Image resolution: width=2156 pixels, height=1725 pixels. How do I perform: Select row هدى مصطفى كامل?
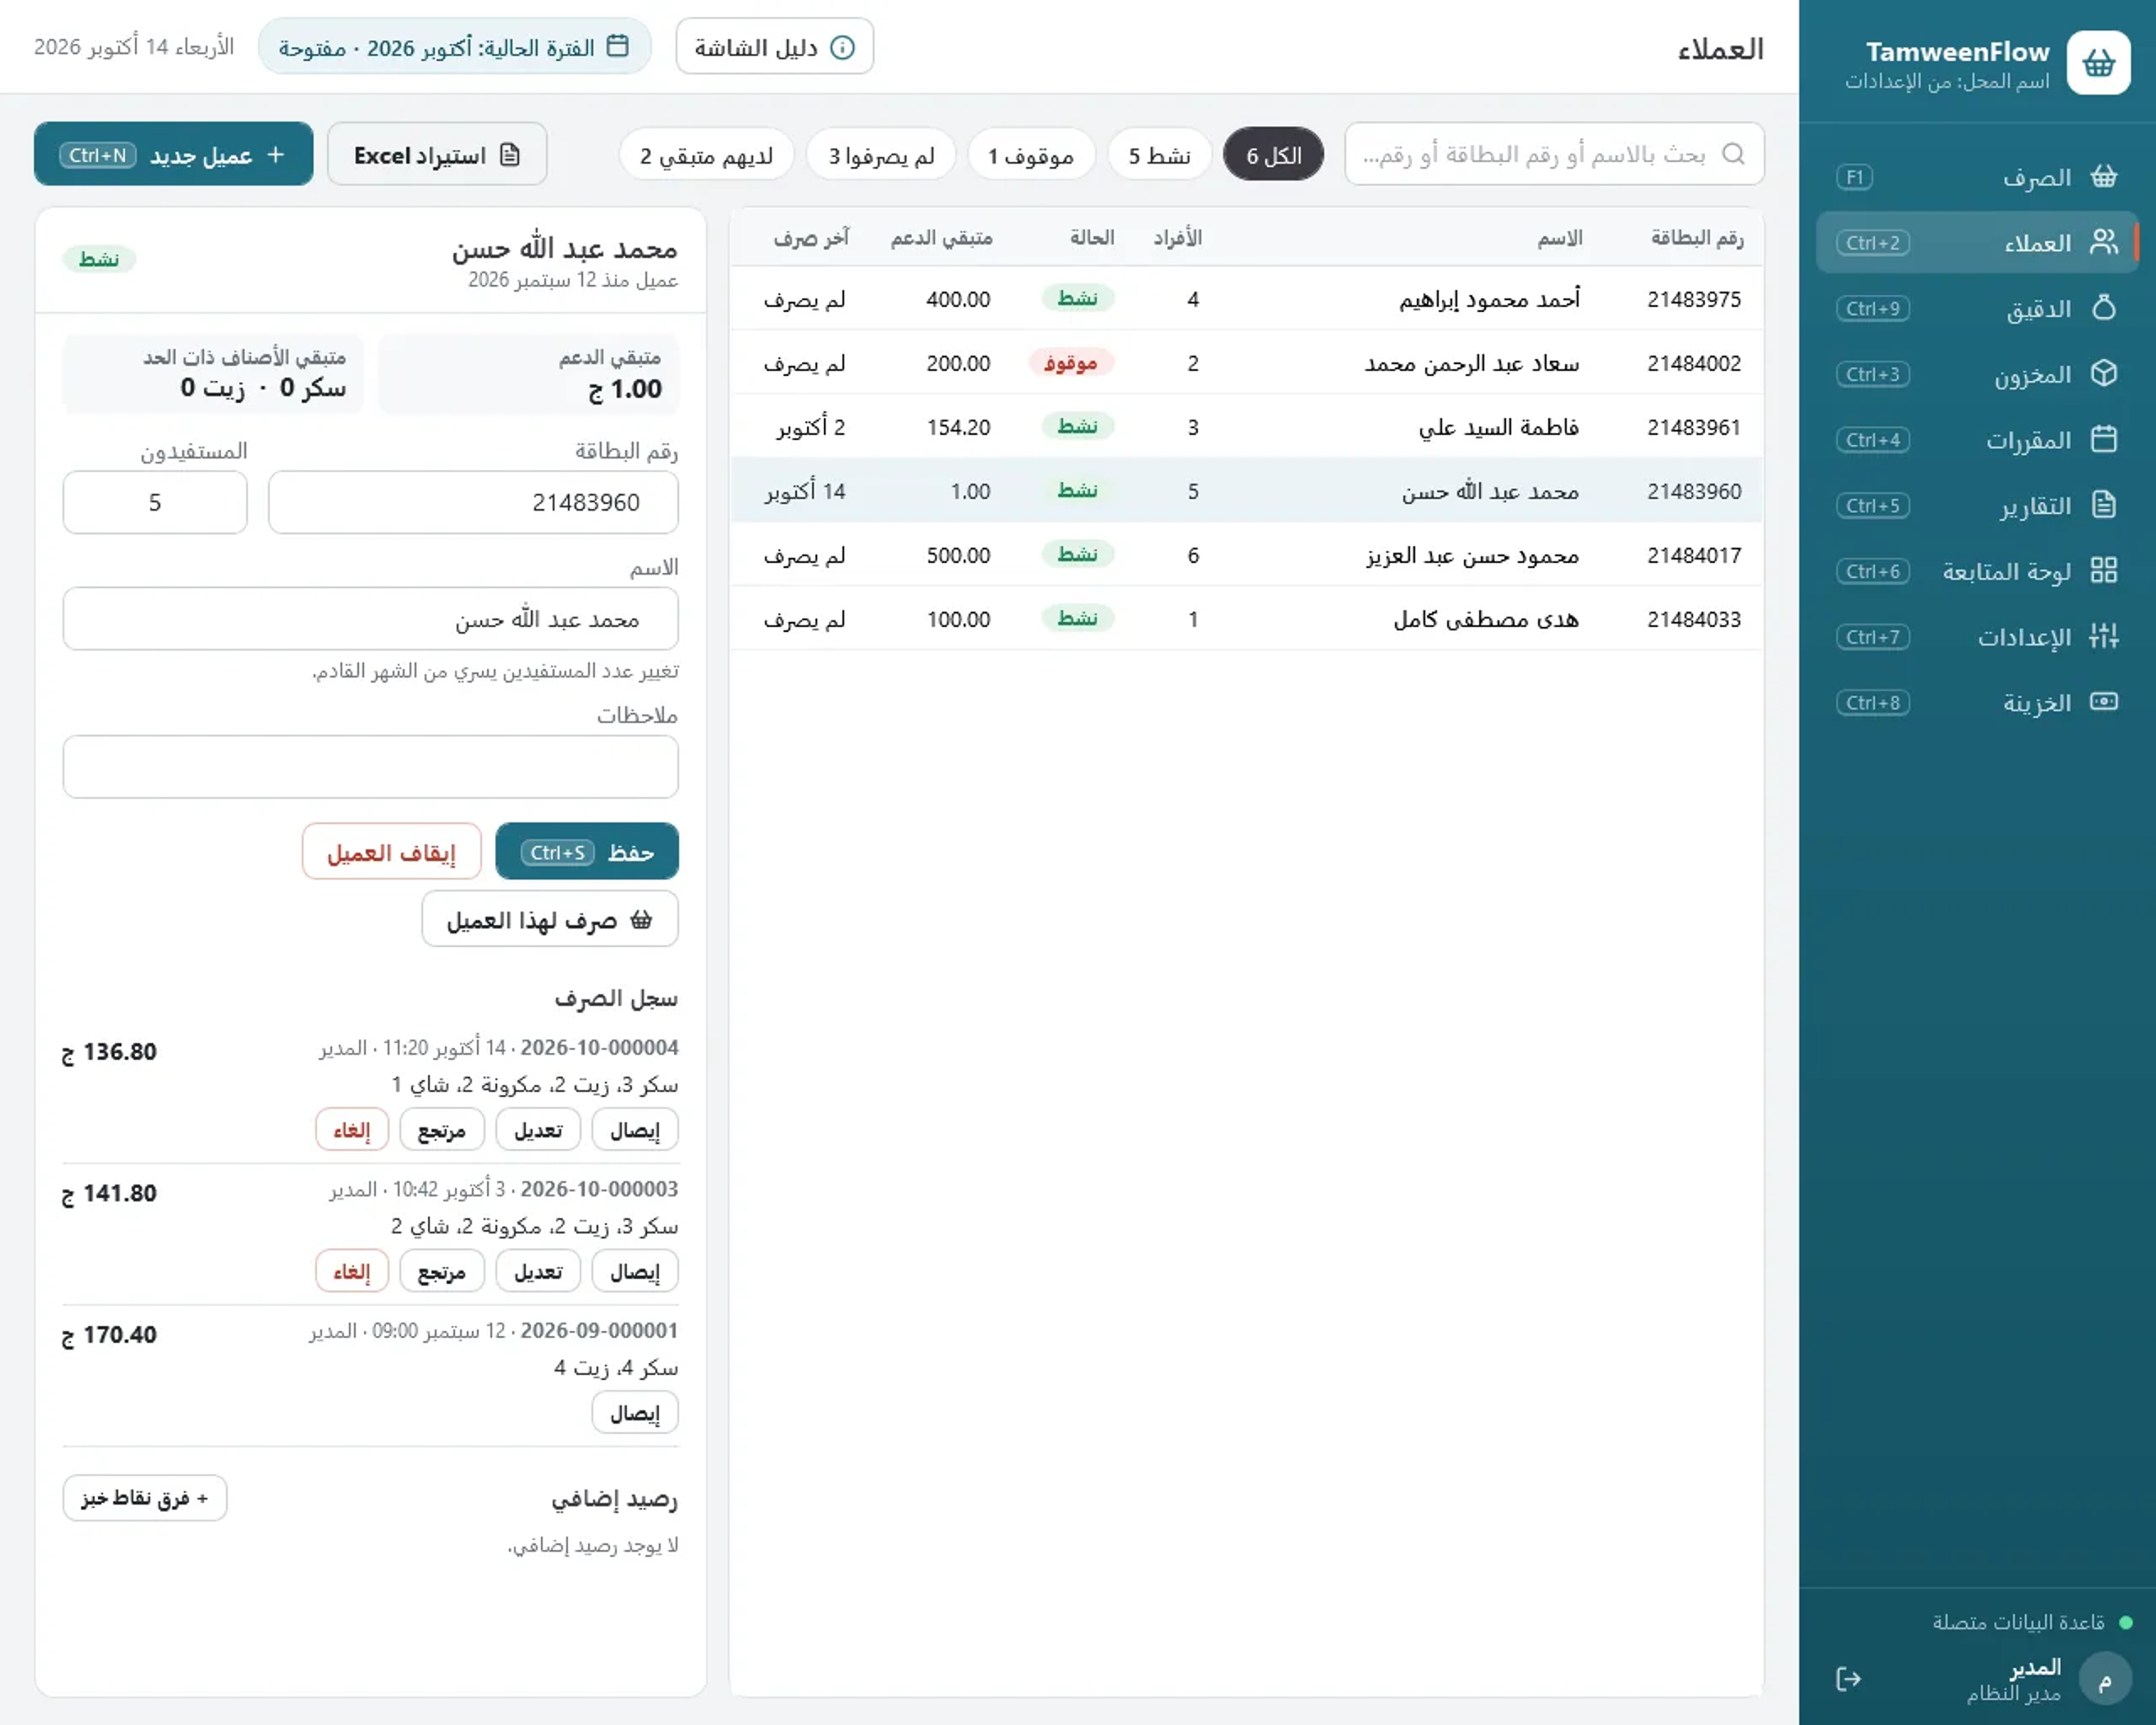1246,618
